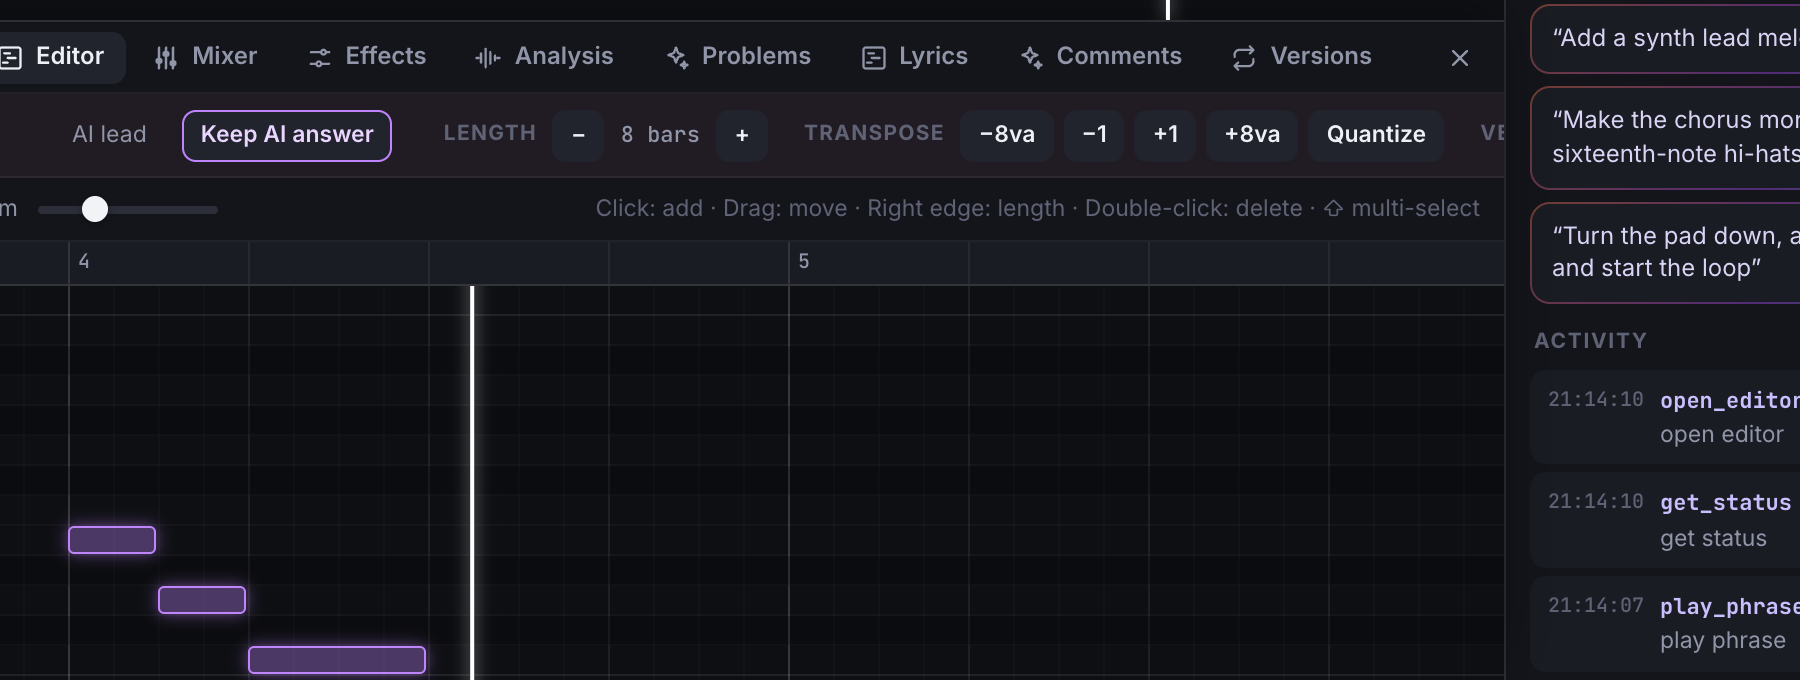Image resolution: width=1800 pixels, height=680 pixels.
Task: Select the play_phrase activity entry
Action: [x=1666, y=623]
